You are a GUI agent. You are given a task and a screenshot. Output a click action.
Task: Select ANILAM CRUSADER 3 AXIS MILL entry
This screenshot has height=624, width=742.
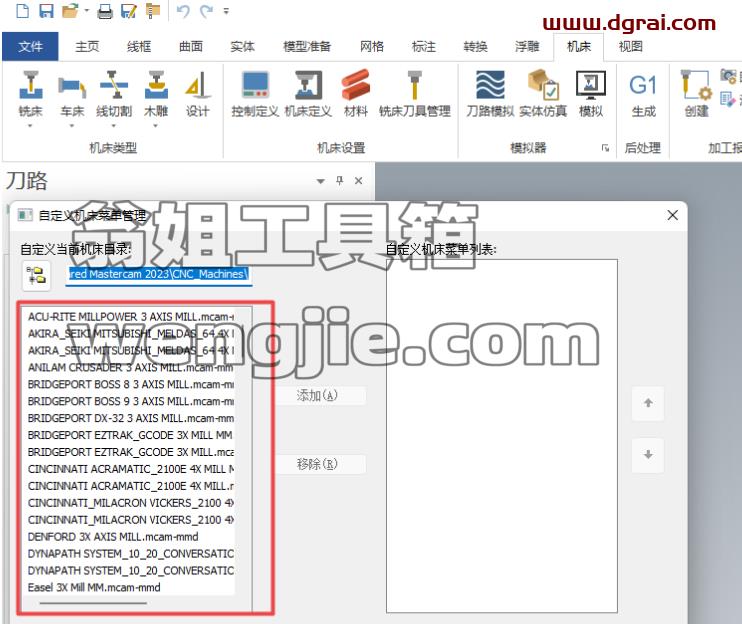pos(131,367)
